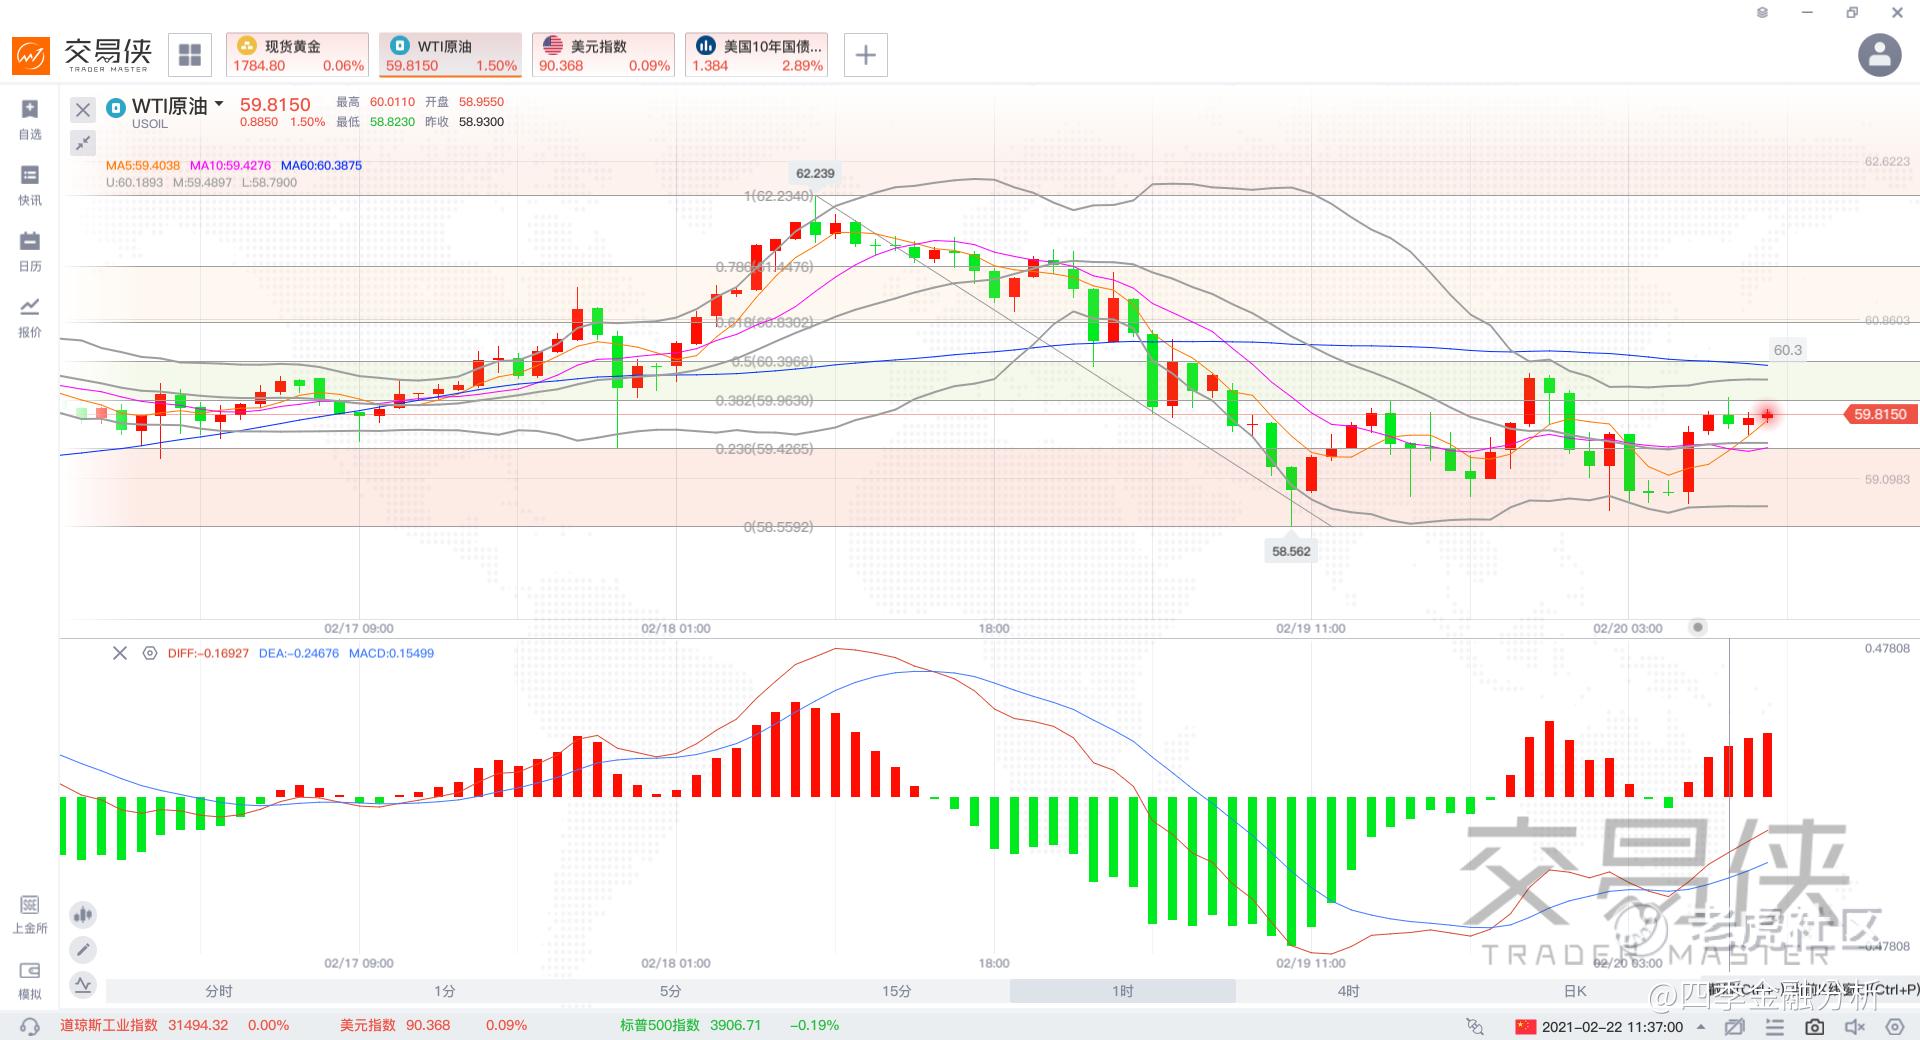Open the list menu icon in status bar

click(1775, 1026)
